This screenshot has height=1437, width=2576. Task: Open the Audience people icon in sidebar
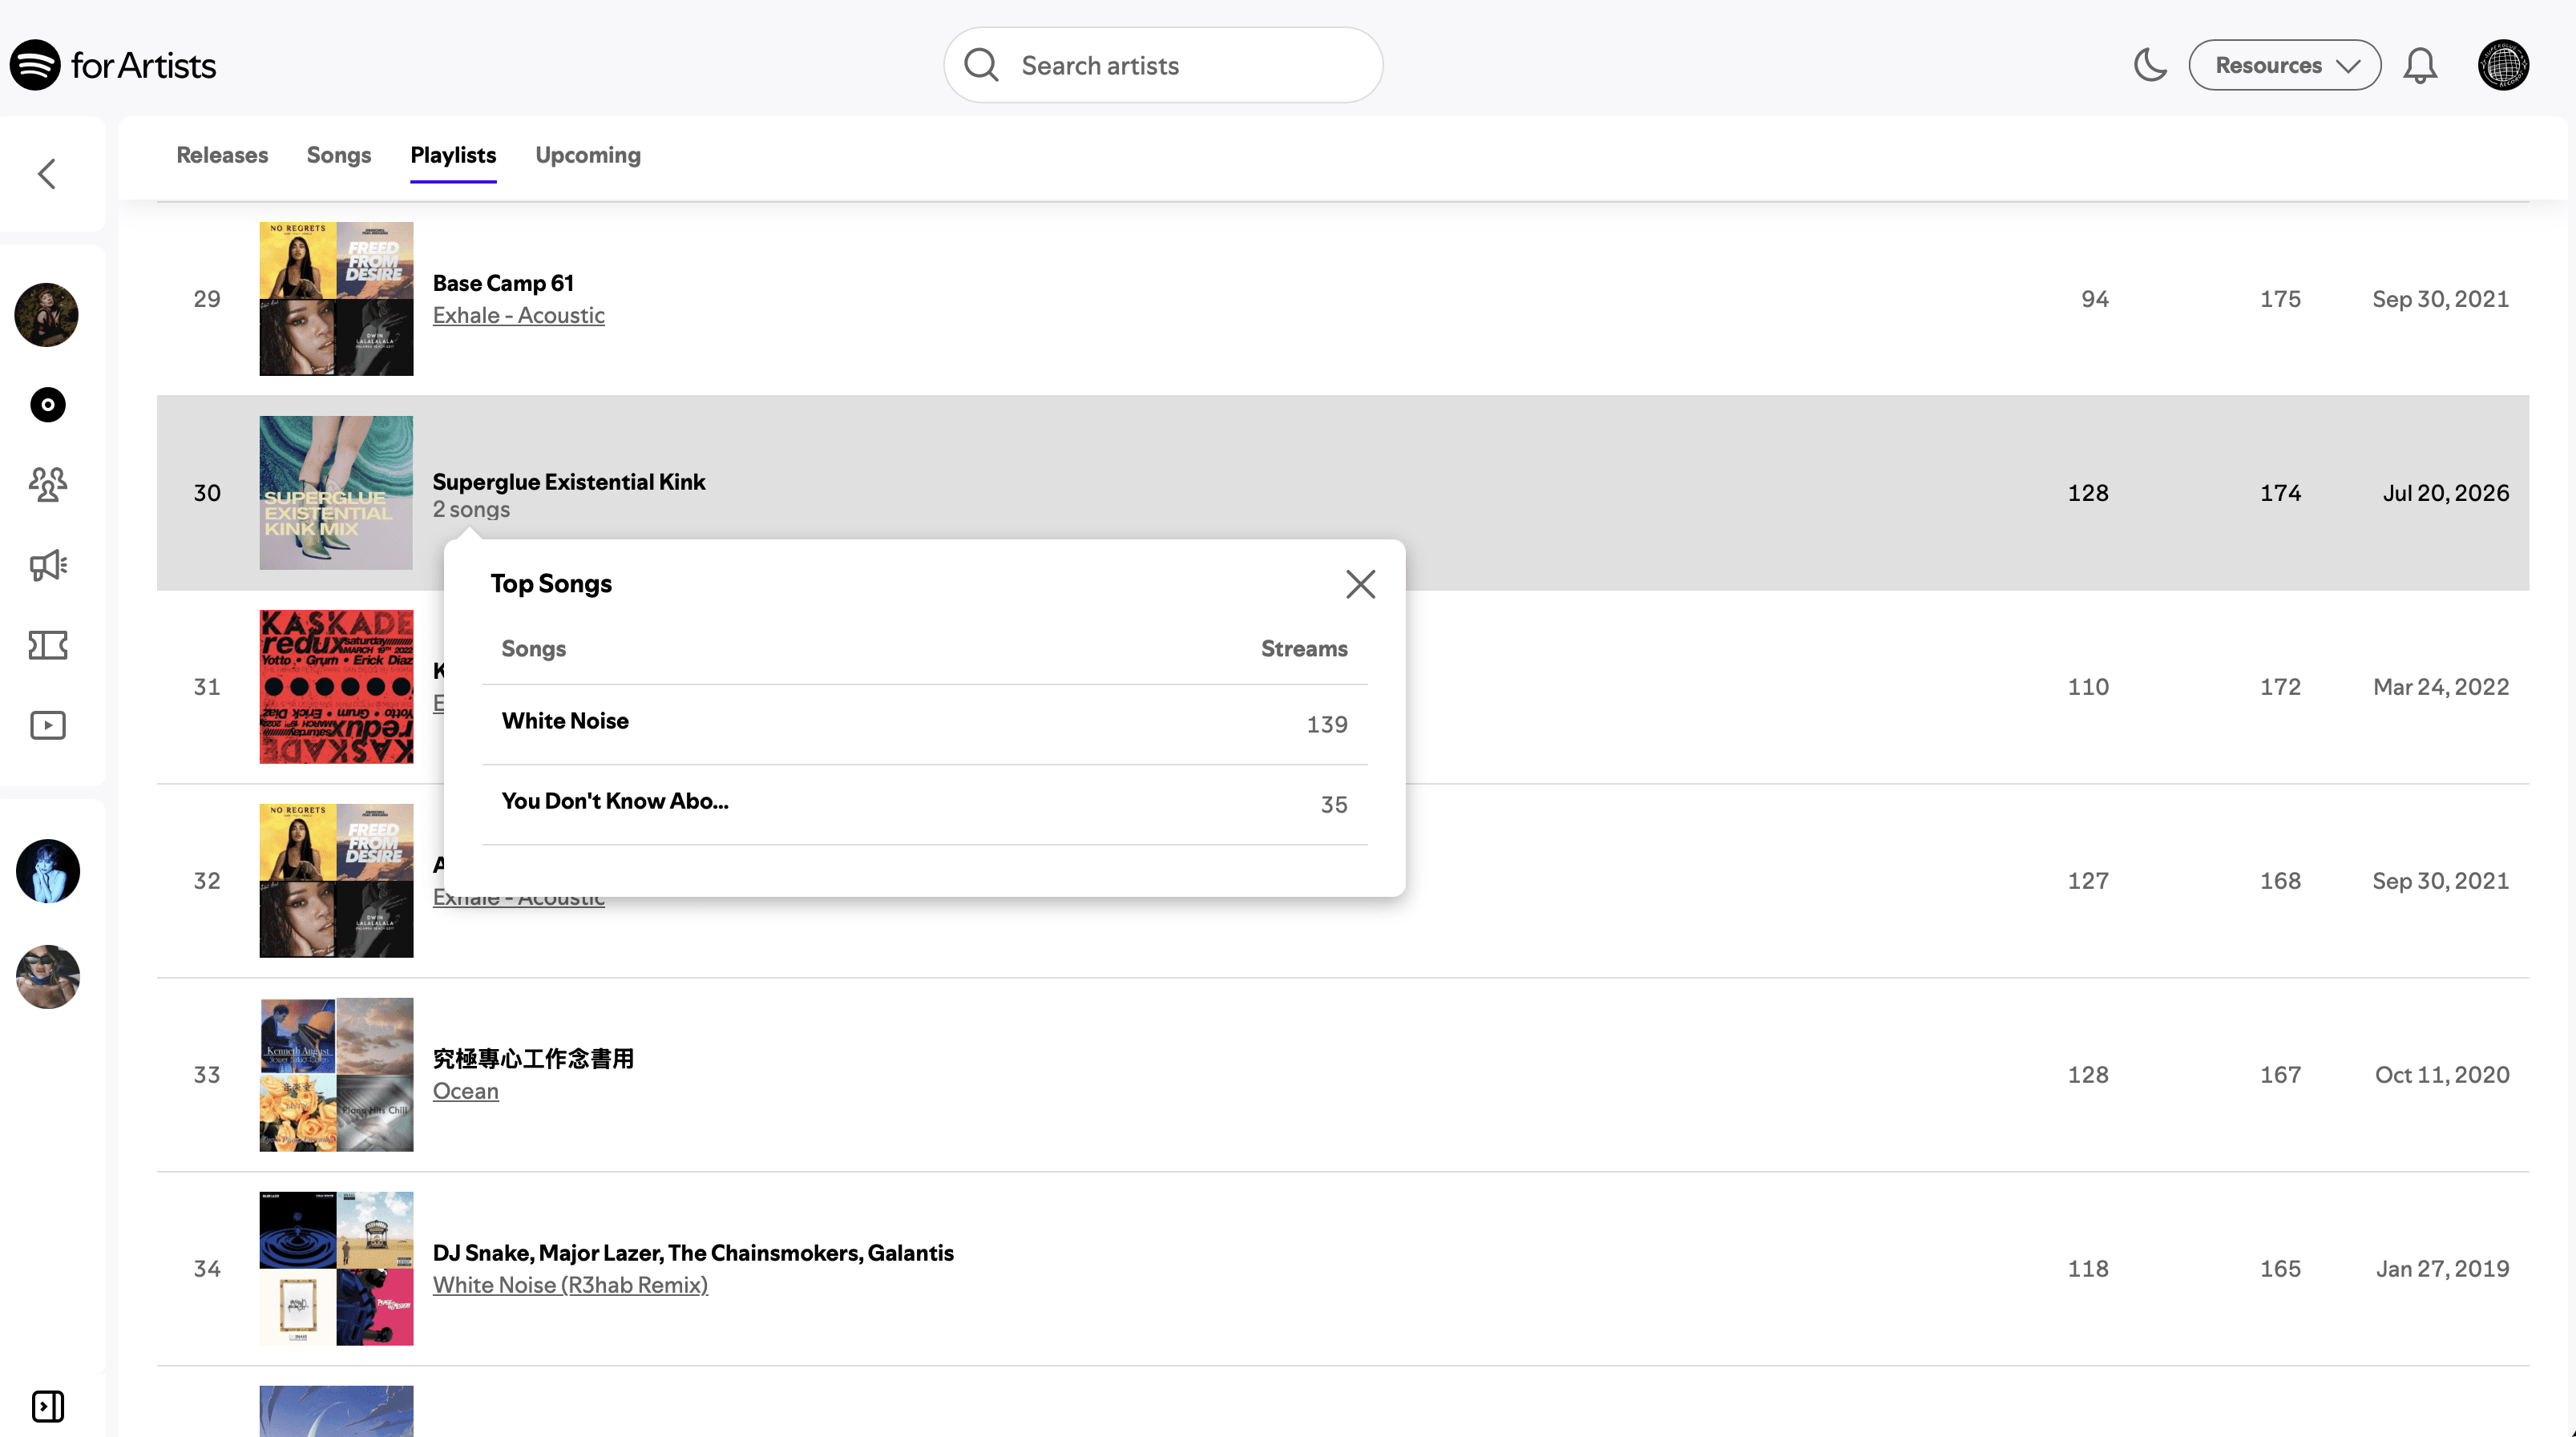[x=48, y=485]
